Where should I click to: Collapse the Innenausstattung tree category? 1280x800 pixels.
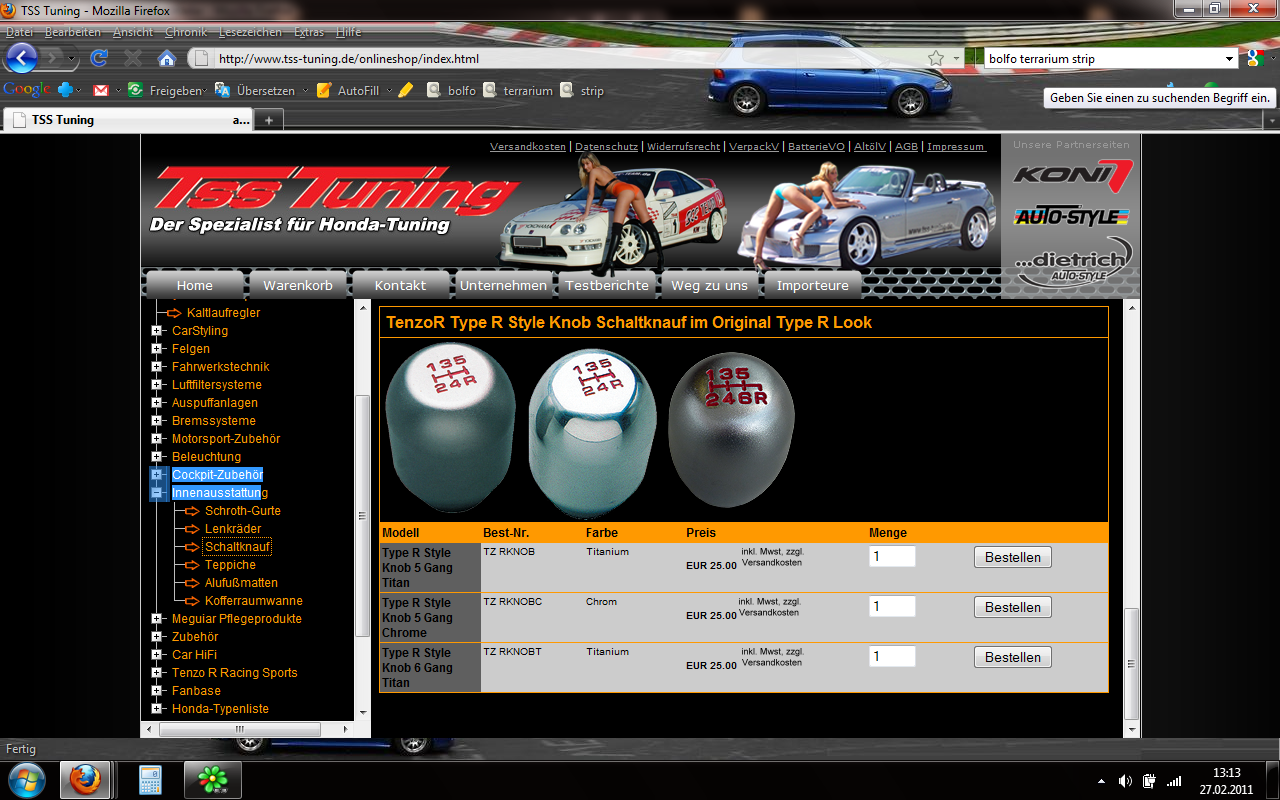point(157,493)
